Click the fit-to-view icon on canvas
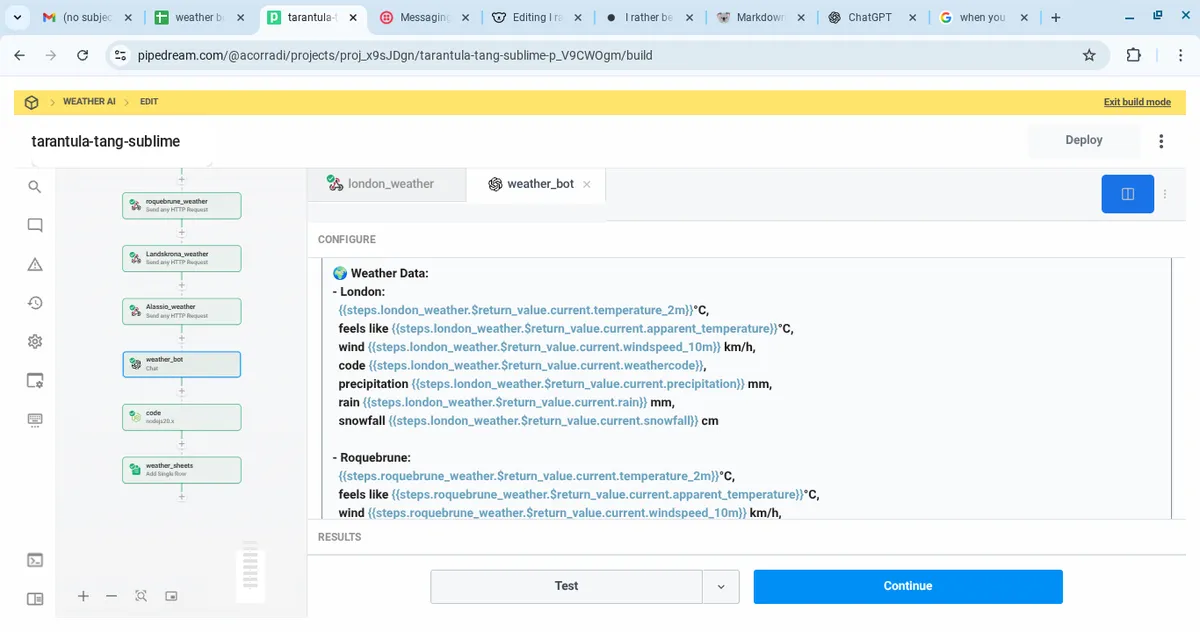Viewport: 1200px width, 632px height. tap(141, 596)
